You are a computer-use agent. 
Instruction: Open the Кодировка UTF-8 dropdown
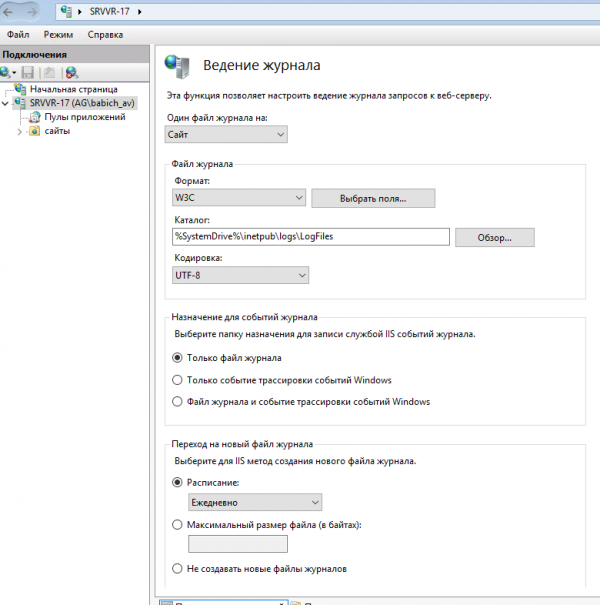coord(240,275)
